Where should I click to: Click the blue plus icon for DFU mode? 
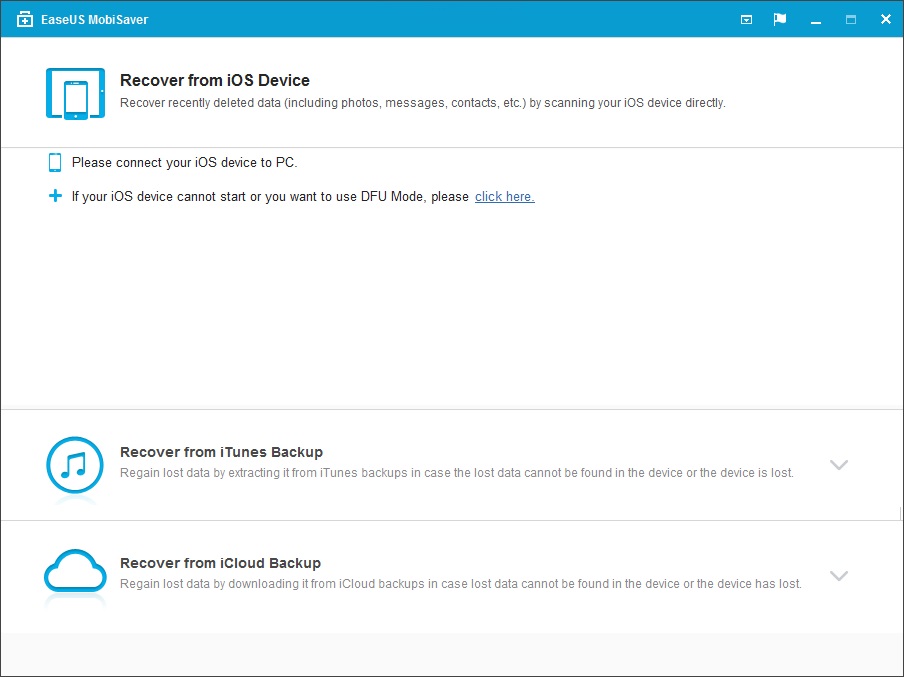[x=55, y=196]
